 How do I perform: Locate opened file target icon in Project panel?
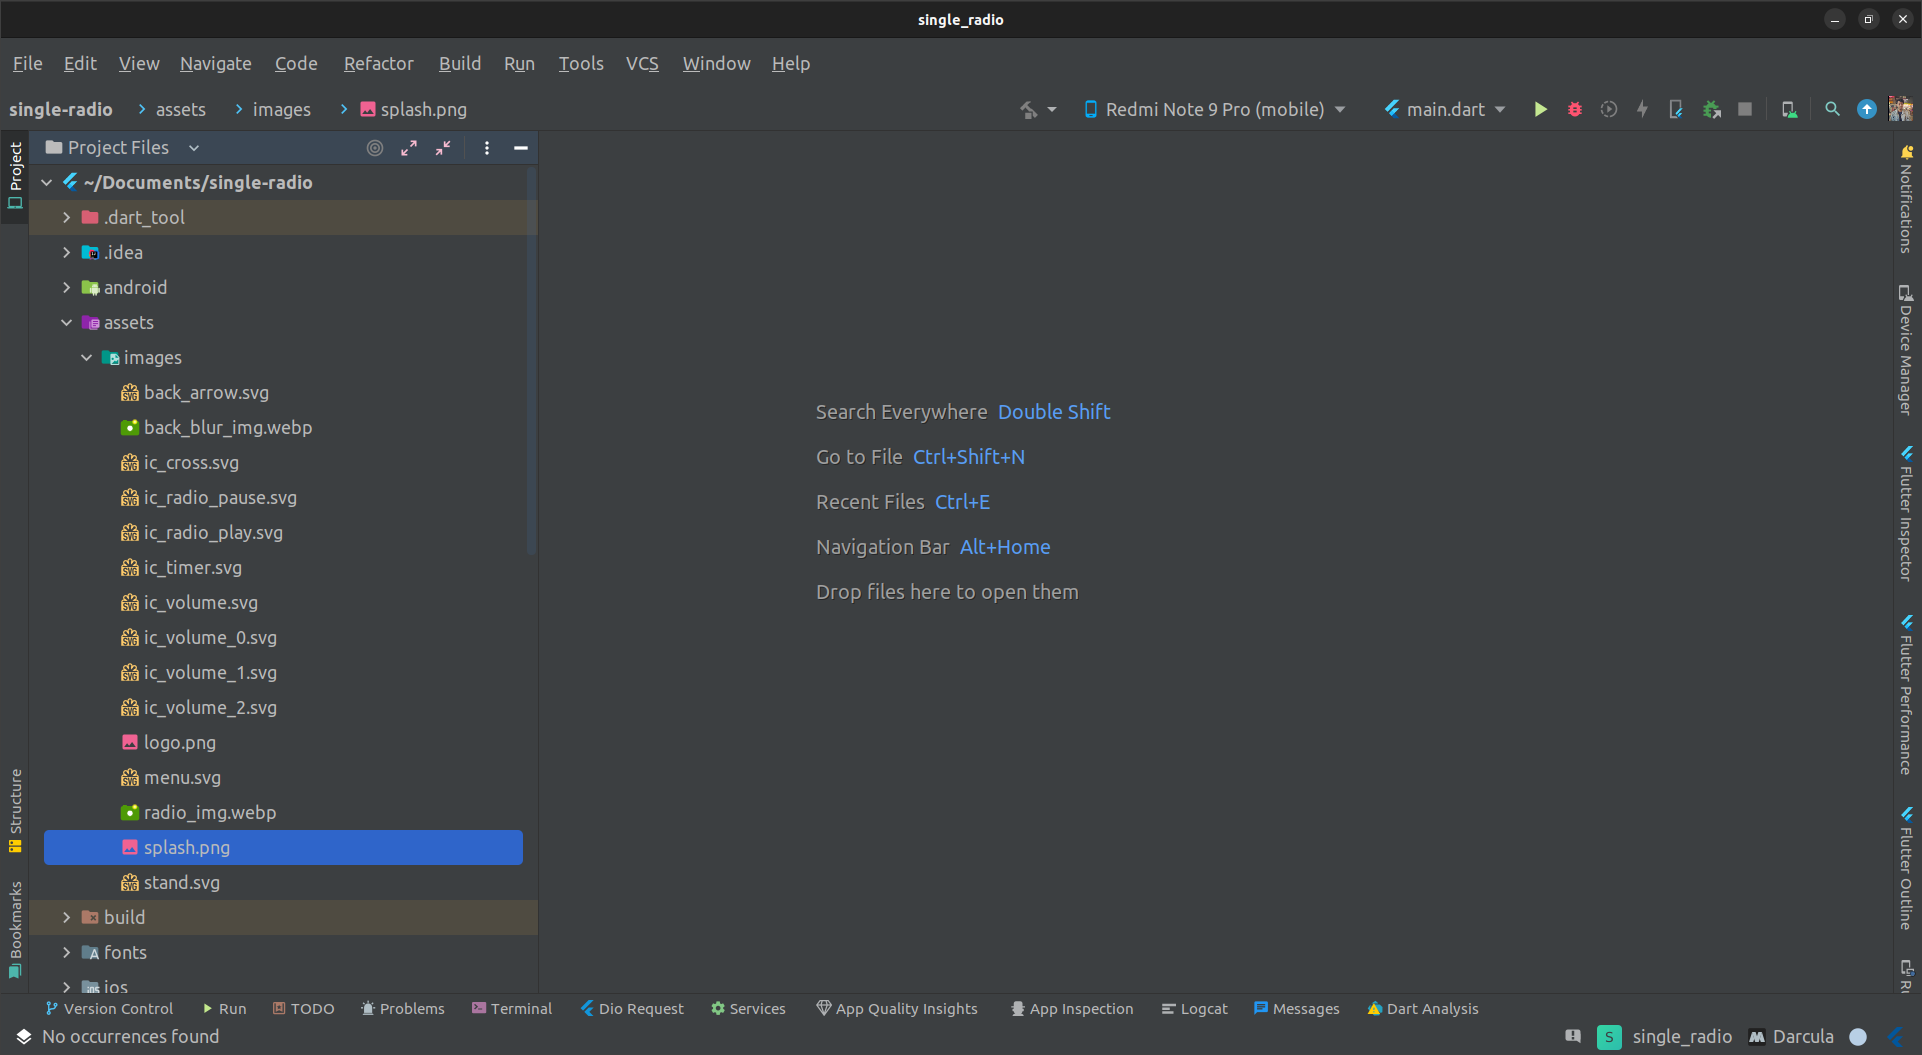tap(375, 148)
